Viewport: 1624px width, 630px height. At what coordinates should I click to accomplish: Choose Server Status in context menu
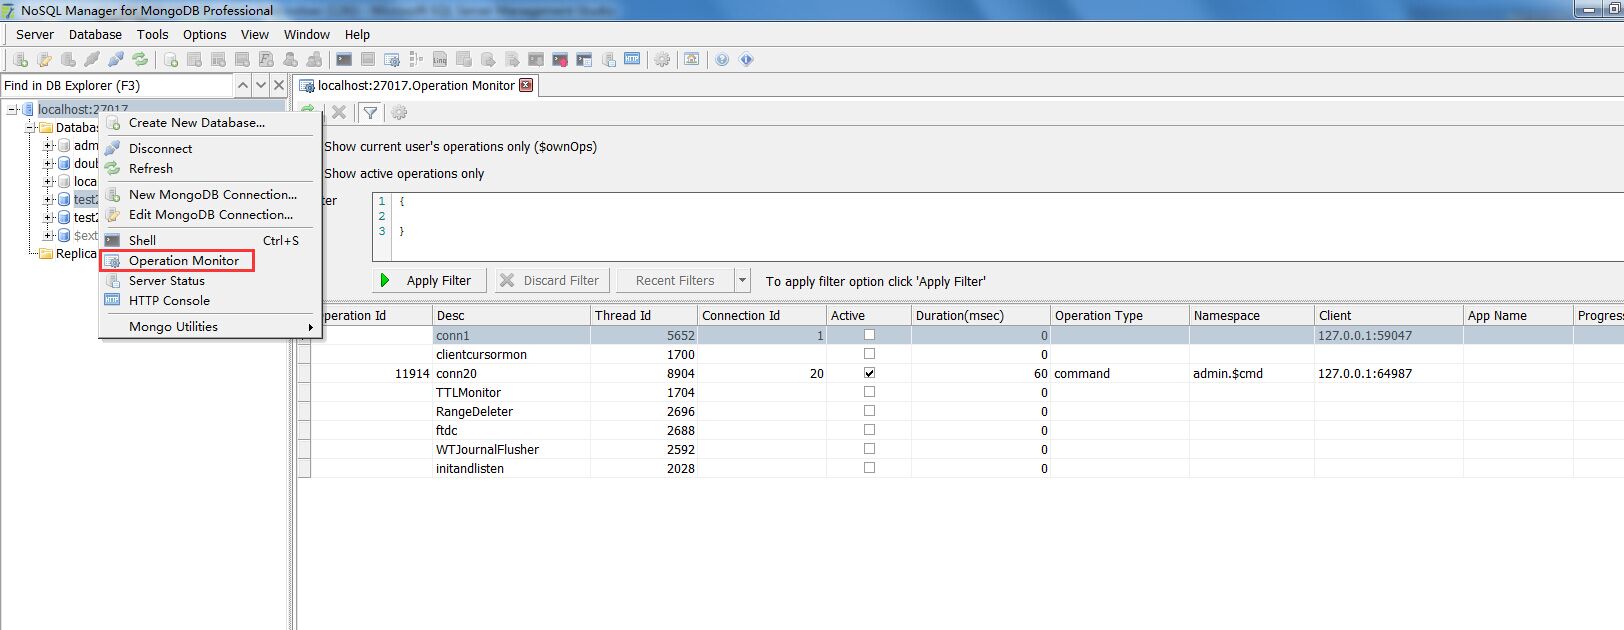(x=166, y=281)
